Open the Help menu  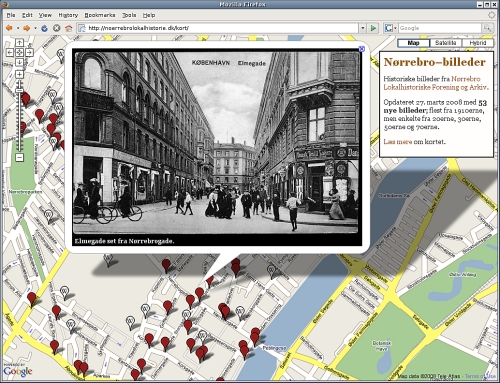(149, 15)
